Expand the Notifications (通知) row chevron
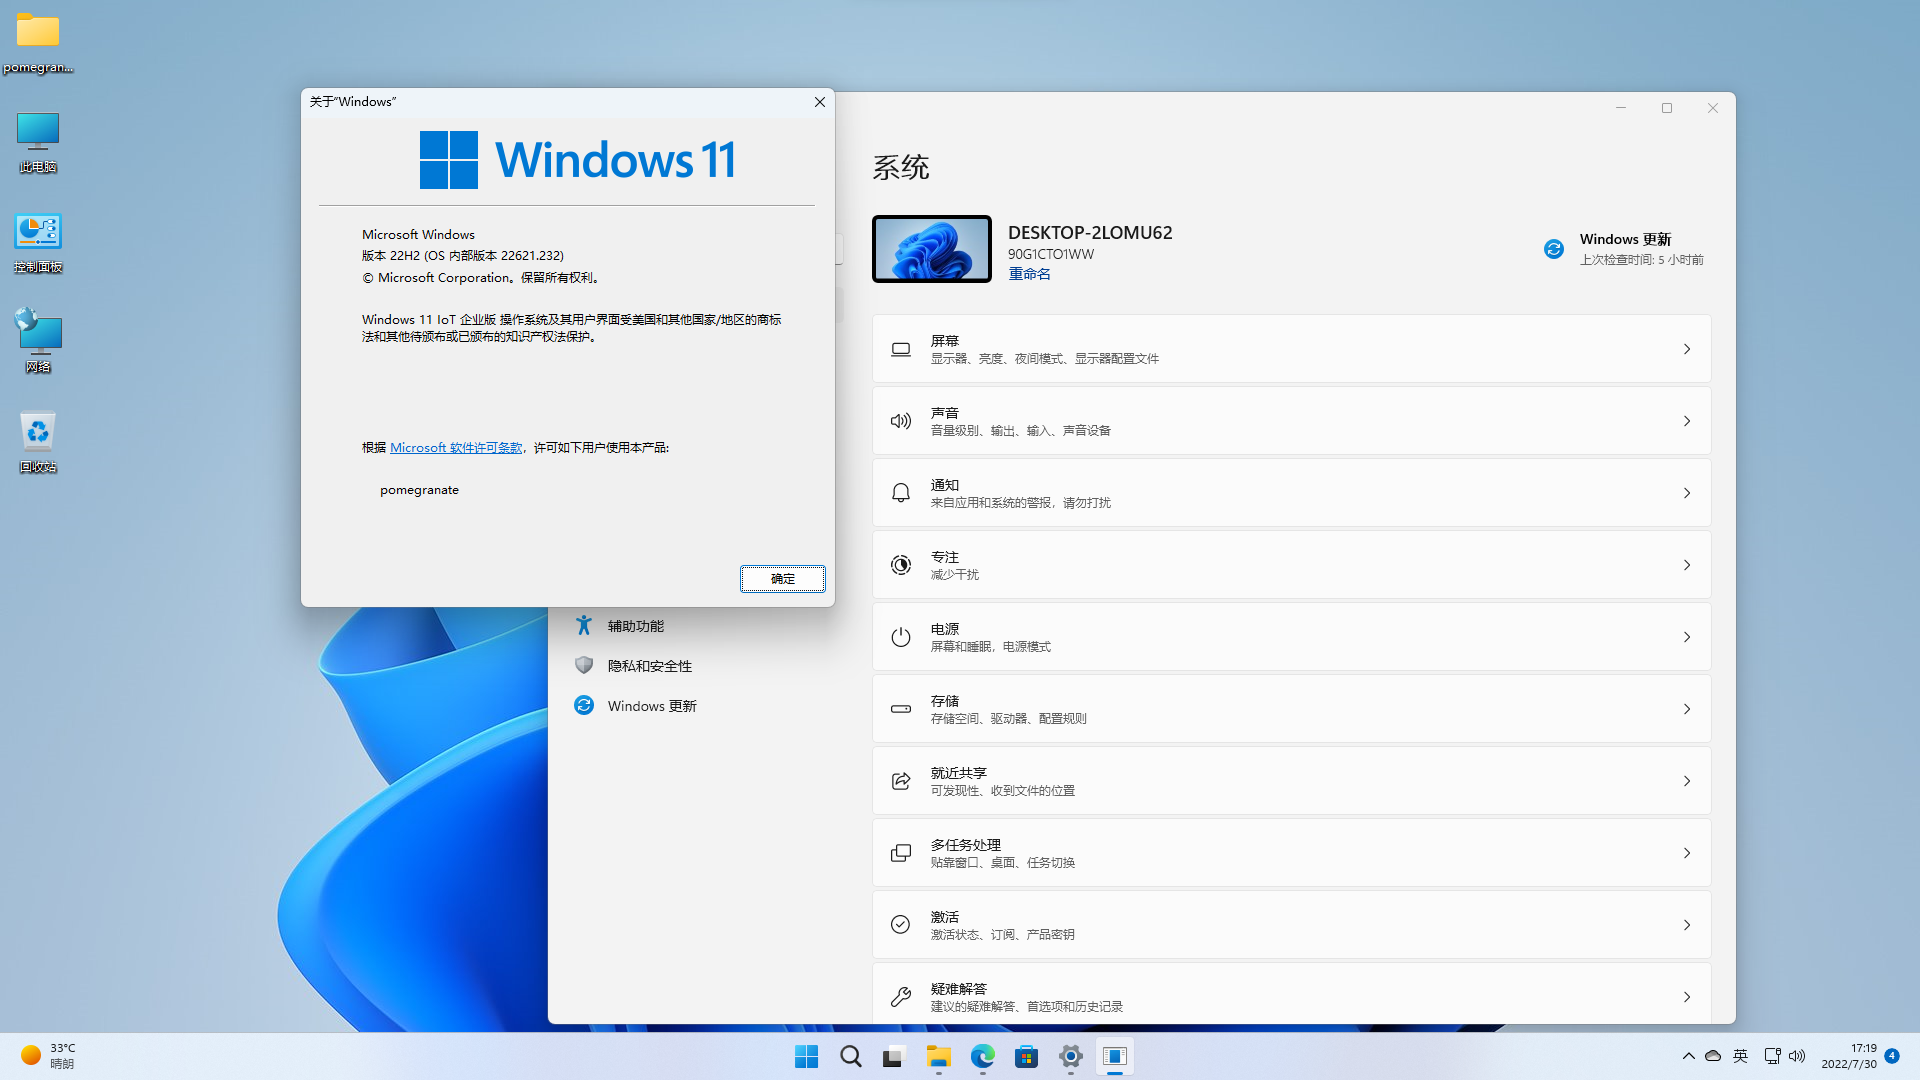This screenshot has height=1080, width=1920. point(1687,493)
